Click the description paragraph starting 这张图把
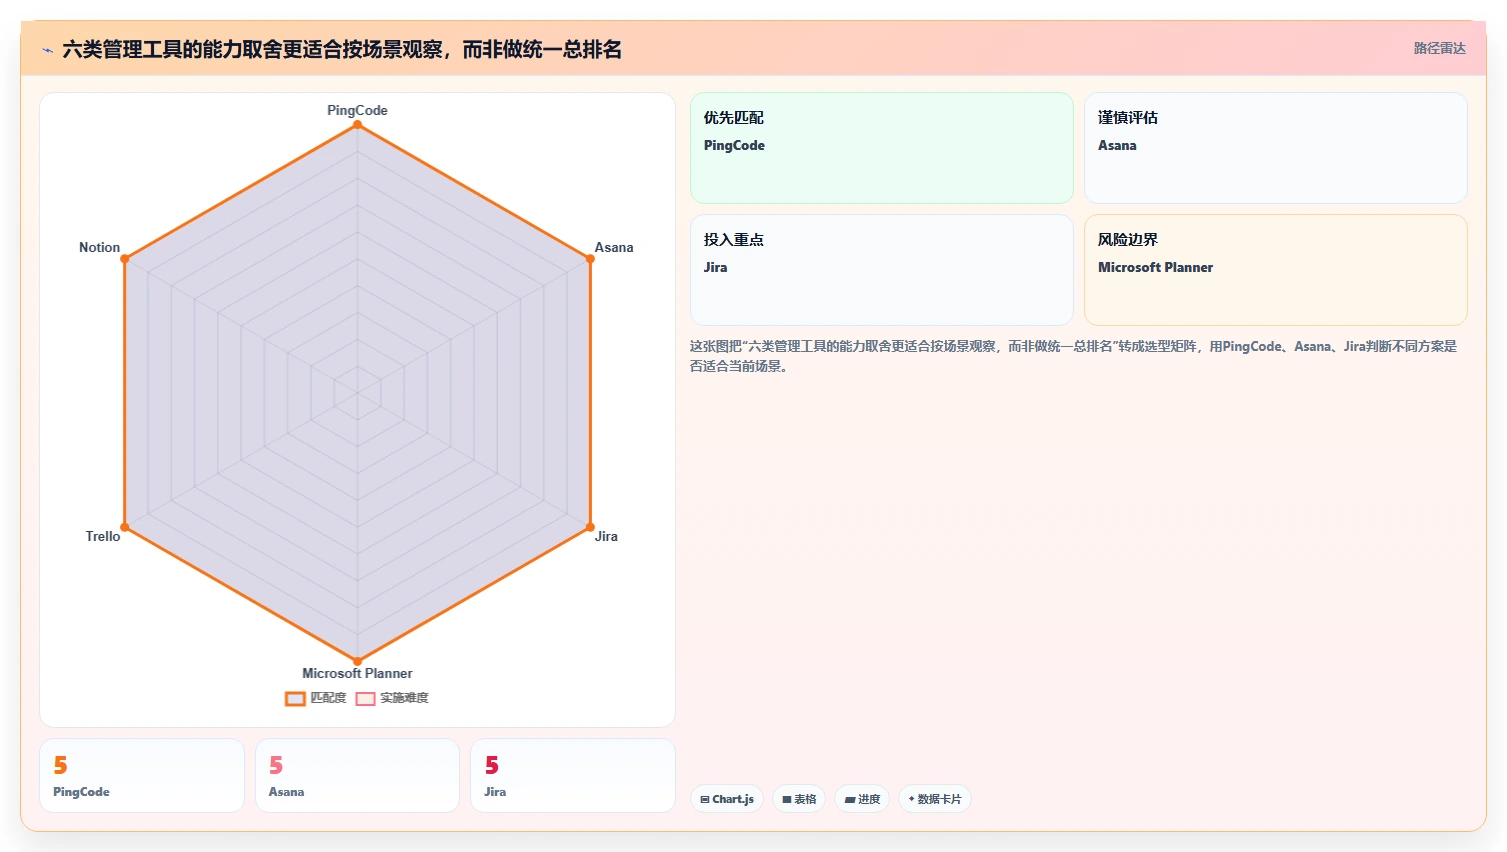1507x852 pixels. 1073,356
